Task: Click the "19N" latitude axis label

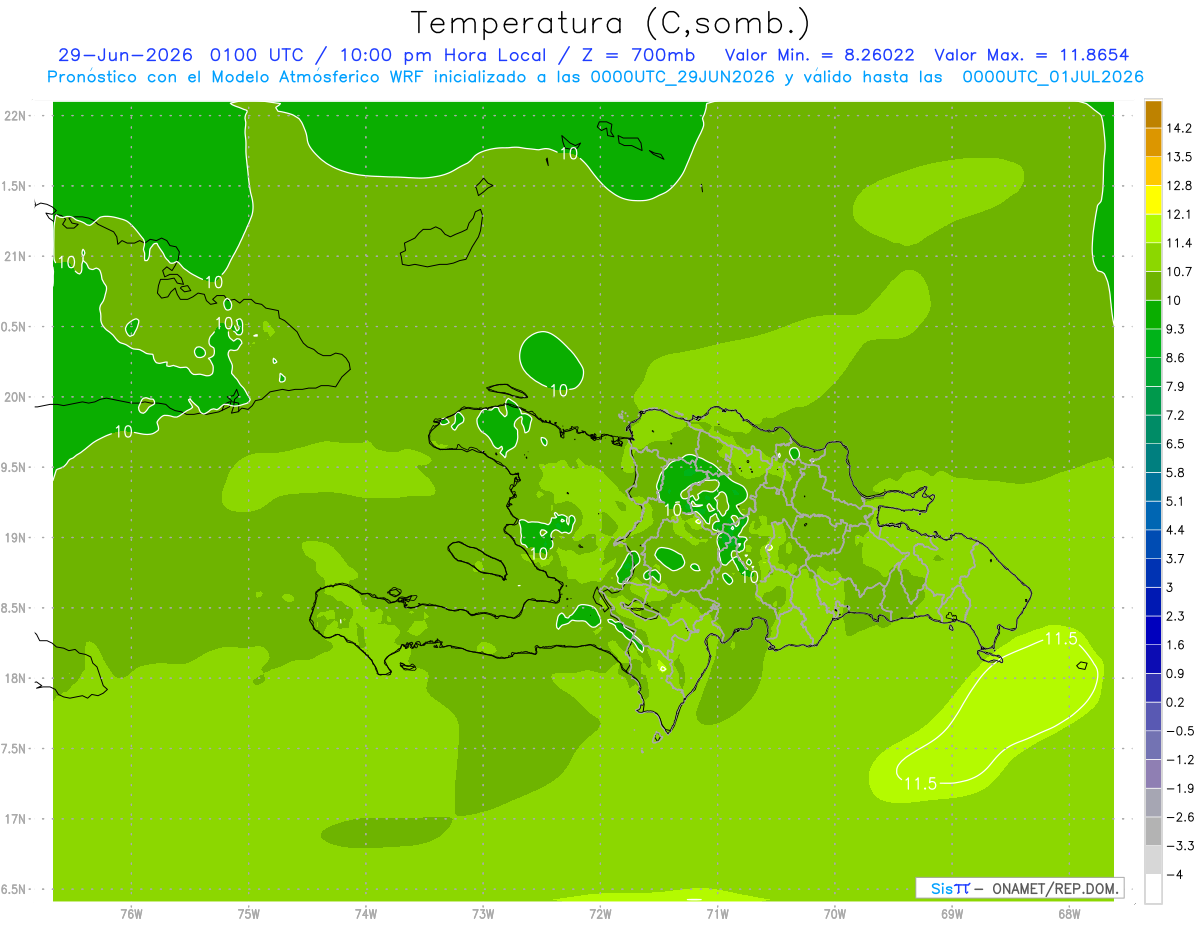Action: point(17,538)
